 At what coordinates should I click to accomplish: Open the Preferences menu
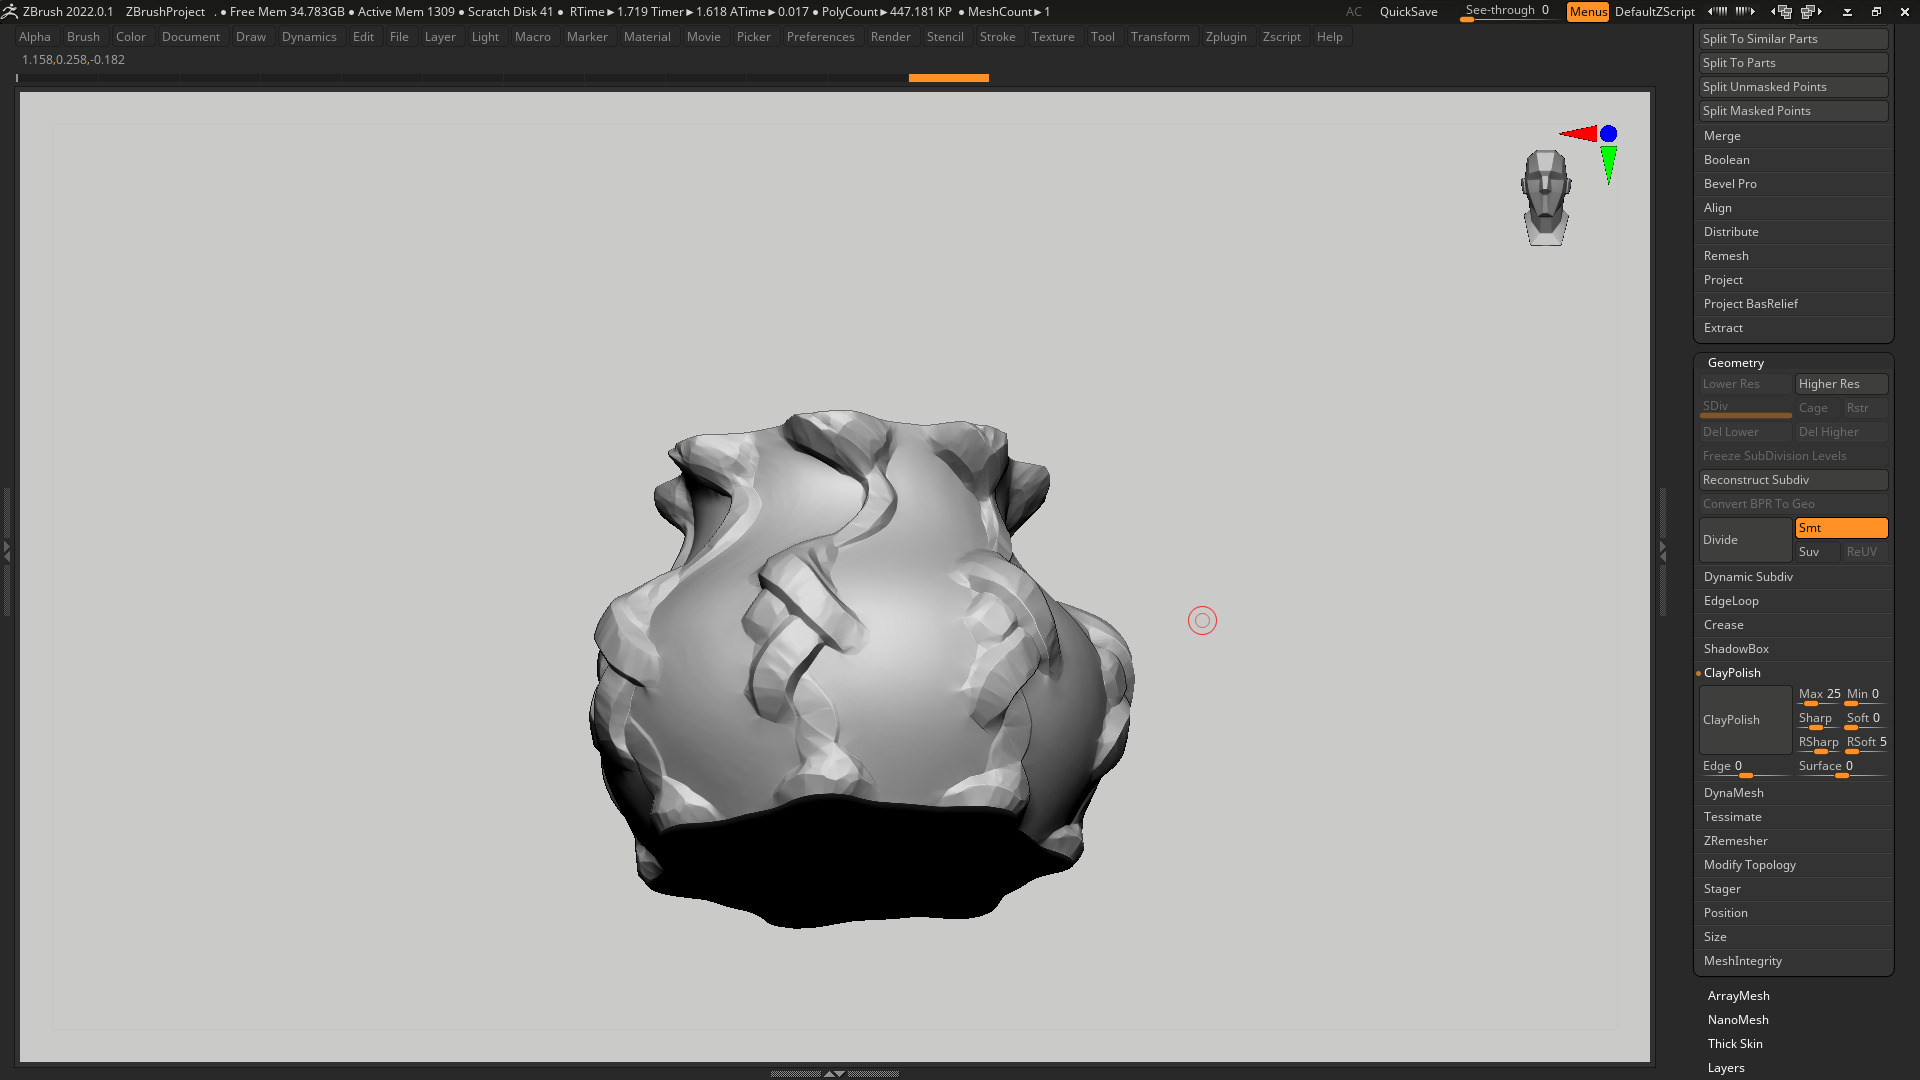click(x=820, y=37)
